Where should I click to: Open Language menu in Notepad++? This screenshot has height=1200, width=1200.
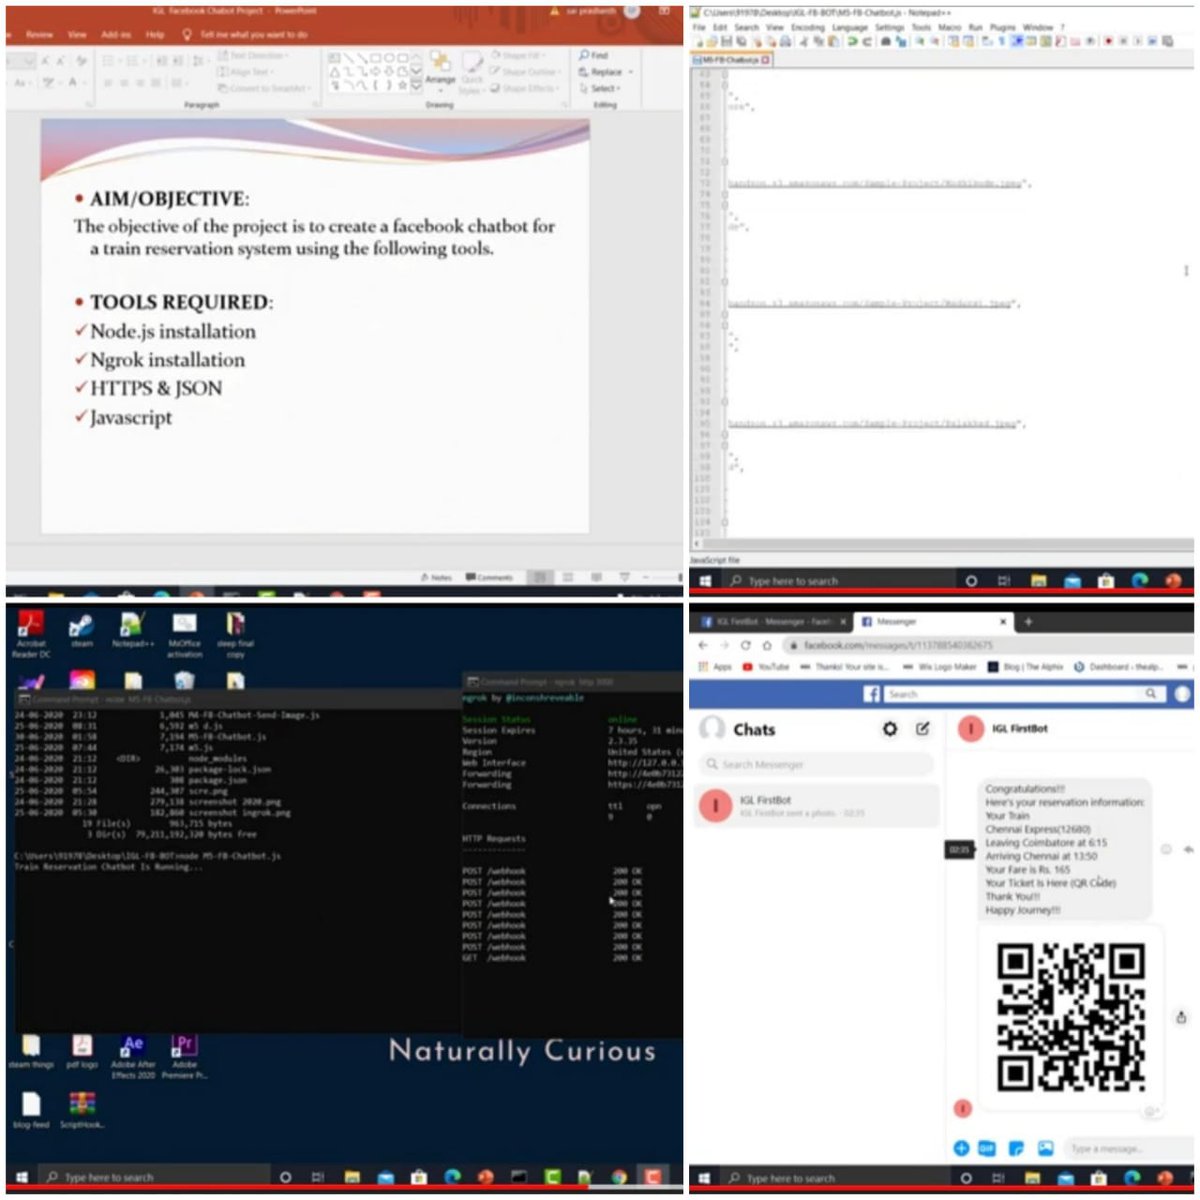coord(850,27)
